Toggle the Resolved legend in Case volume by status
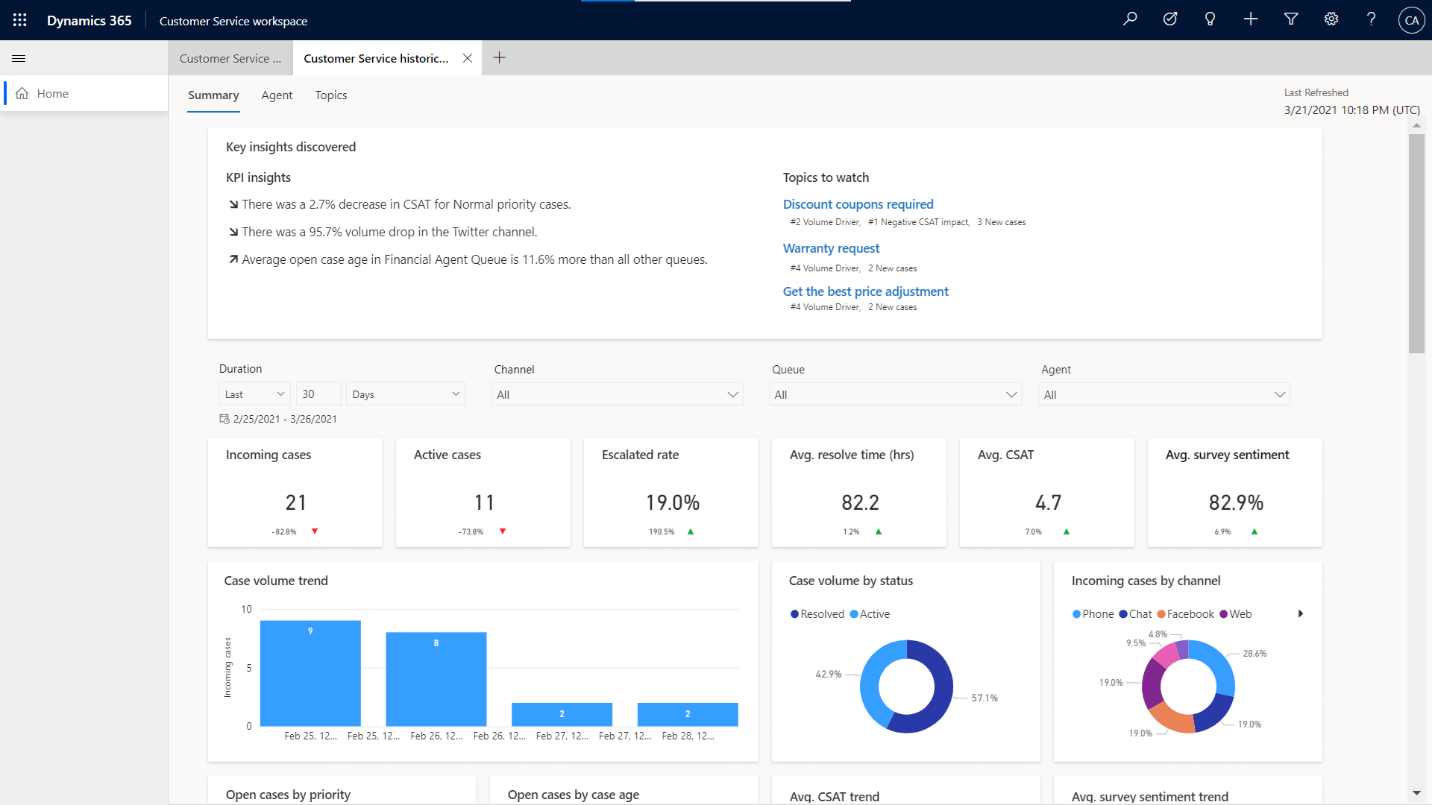1432x805 pixels. click(x=814, y=613)
